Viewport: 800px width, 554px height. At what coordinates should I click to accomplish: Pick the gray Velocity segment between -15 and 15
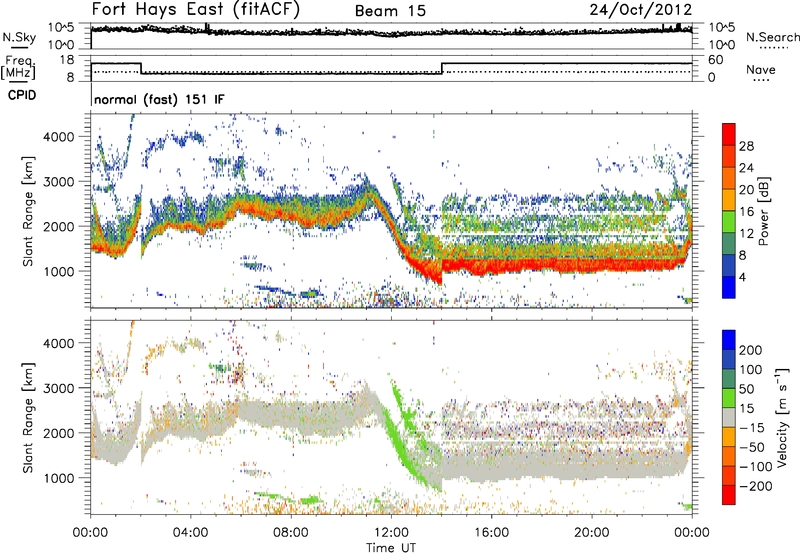[729, 418]
